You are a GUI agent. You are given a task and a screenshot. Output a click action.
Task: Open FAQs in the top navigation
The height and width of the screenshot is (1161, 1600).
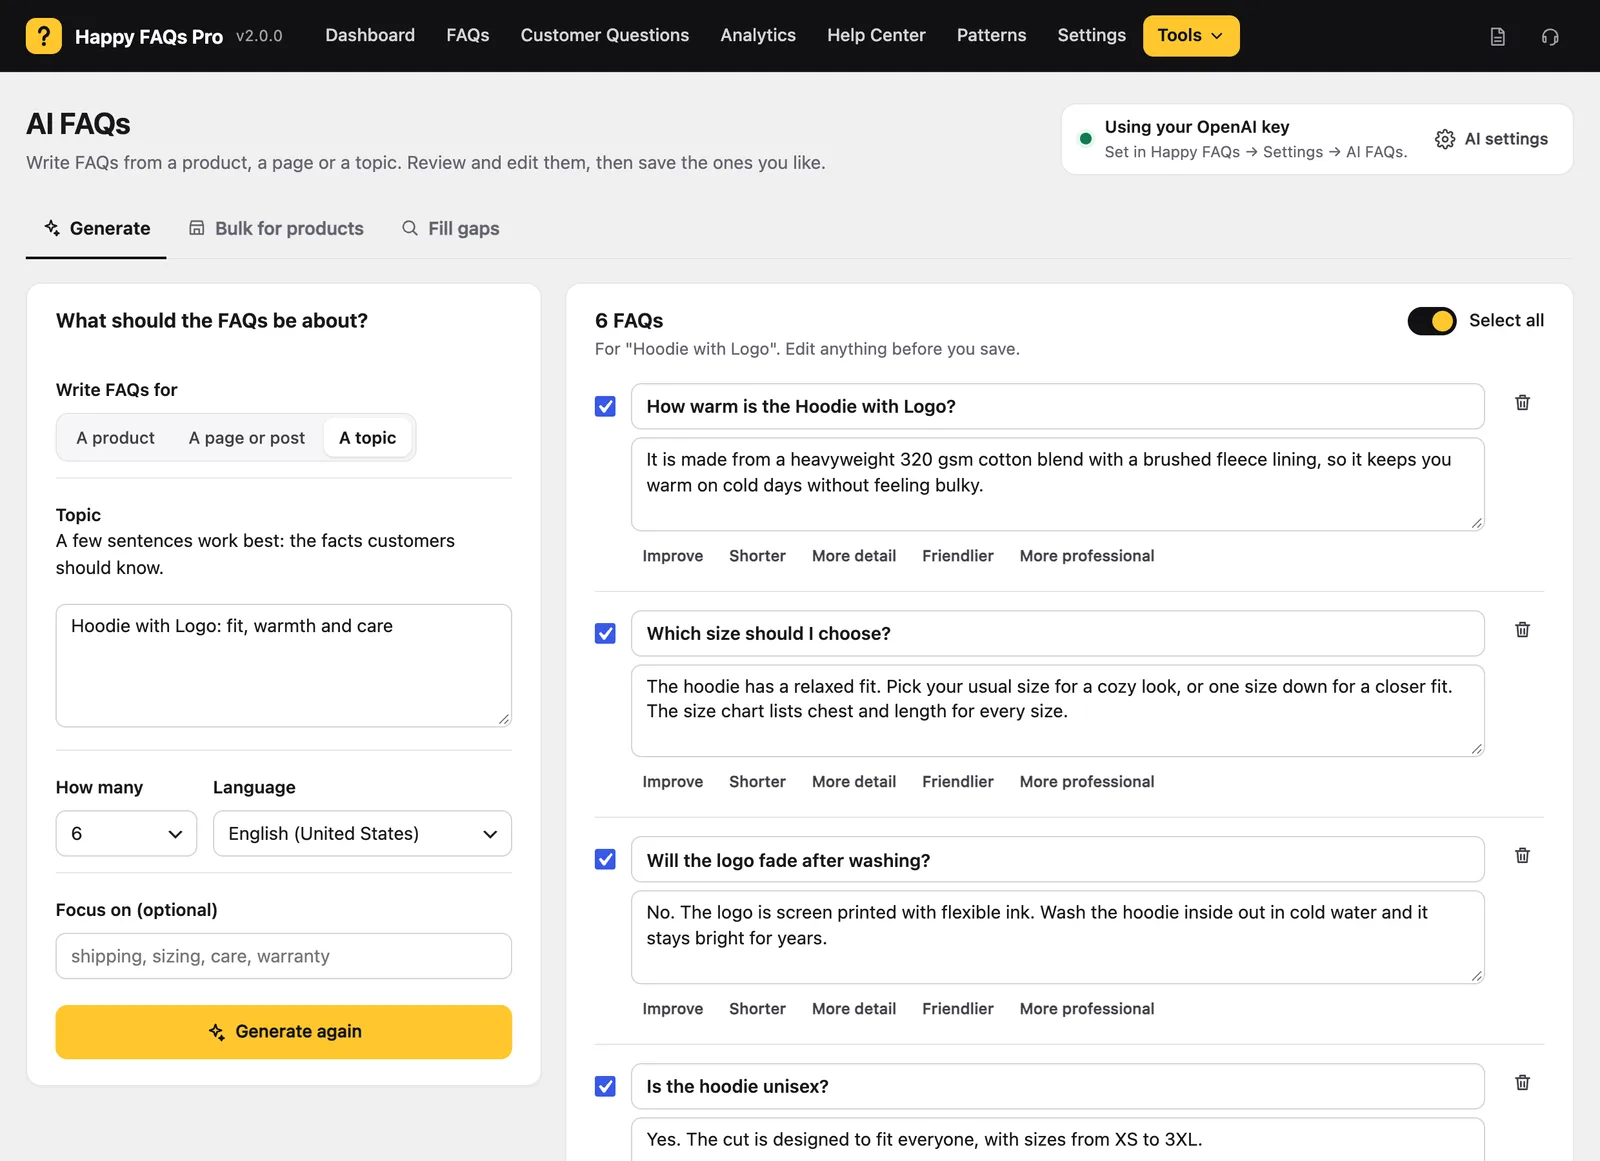click(x=468, y=36)
